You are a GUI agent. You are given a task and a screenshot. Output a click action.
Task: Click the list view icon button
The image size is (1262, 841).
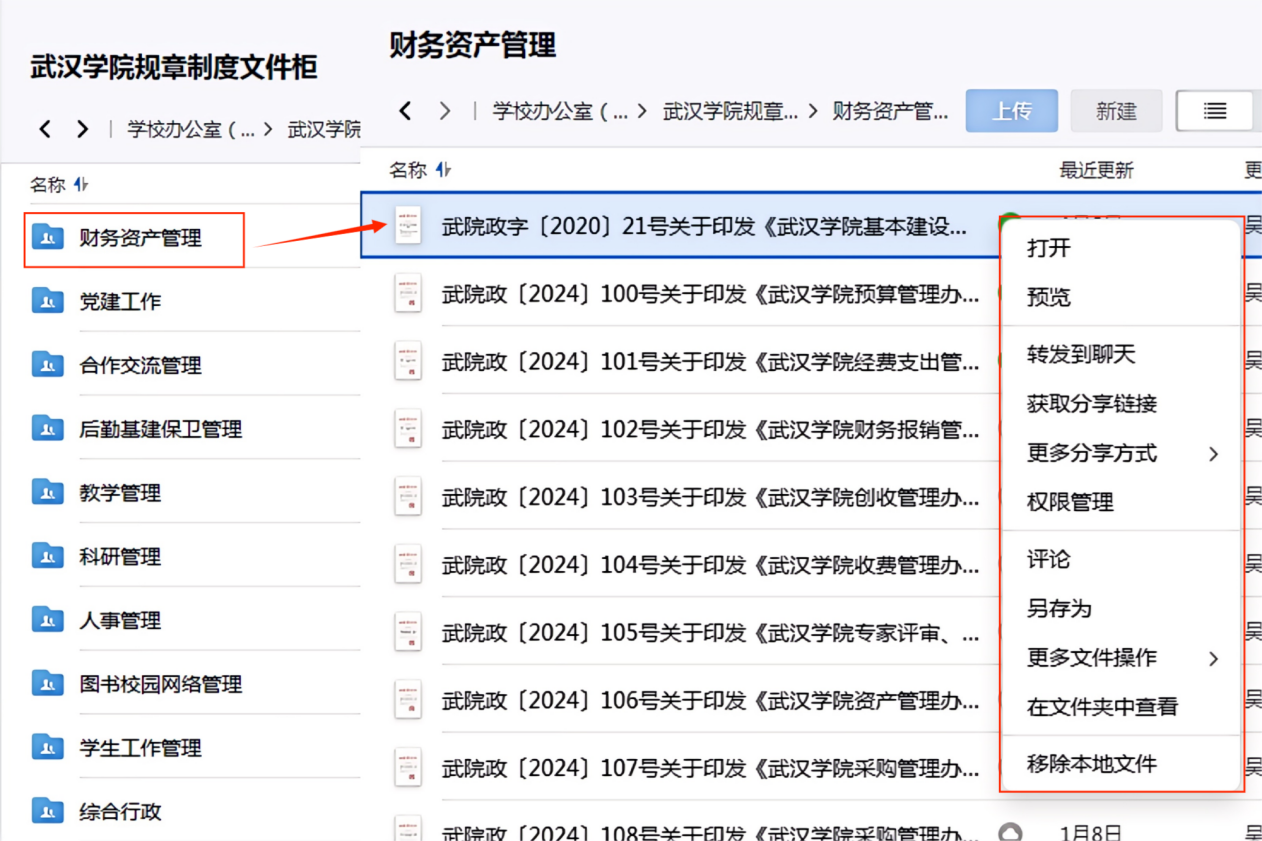point(1215,111)
